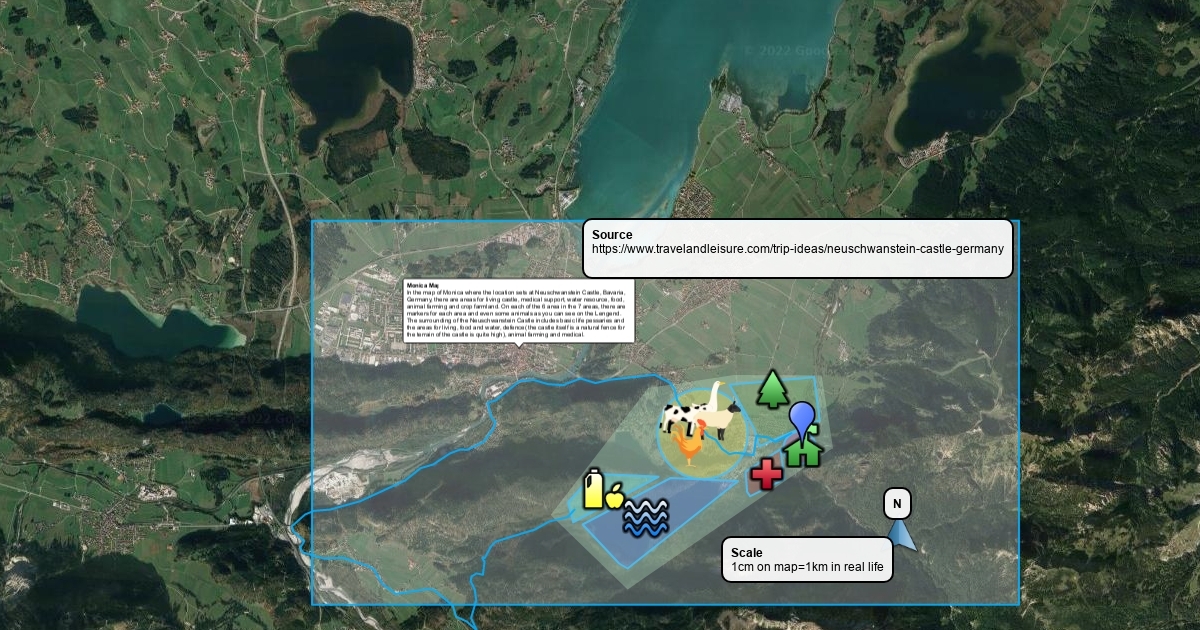Select the N compass label
The width and height of the screenshot is (1200, 630).
897,504
